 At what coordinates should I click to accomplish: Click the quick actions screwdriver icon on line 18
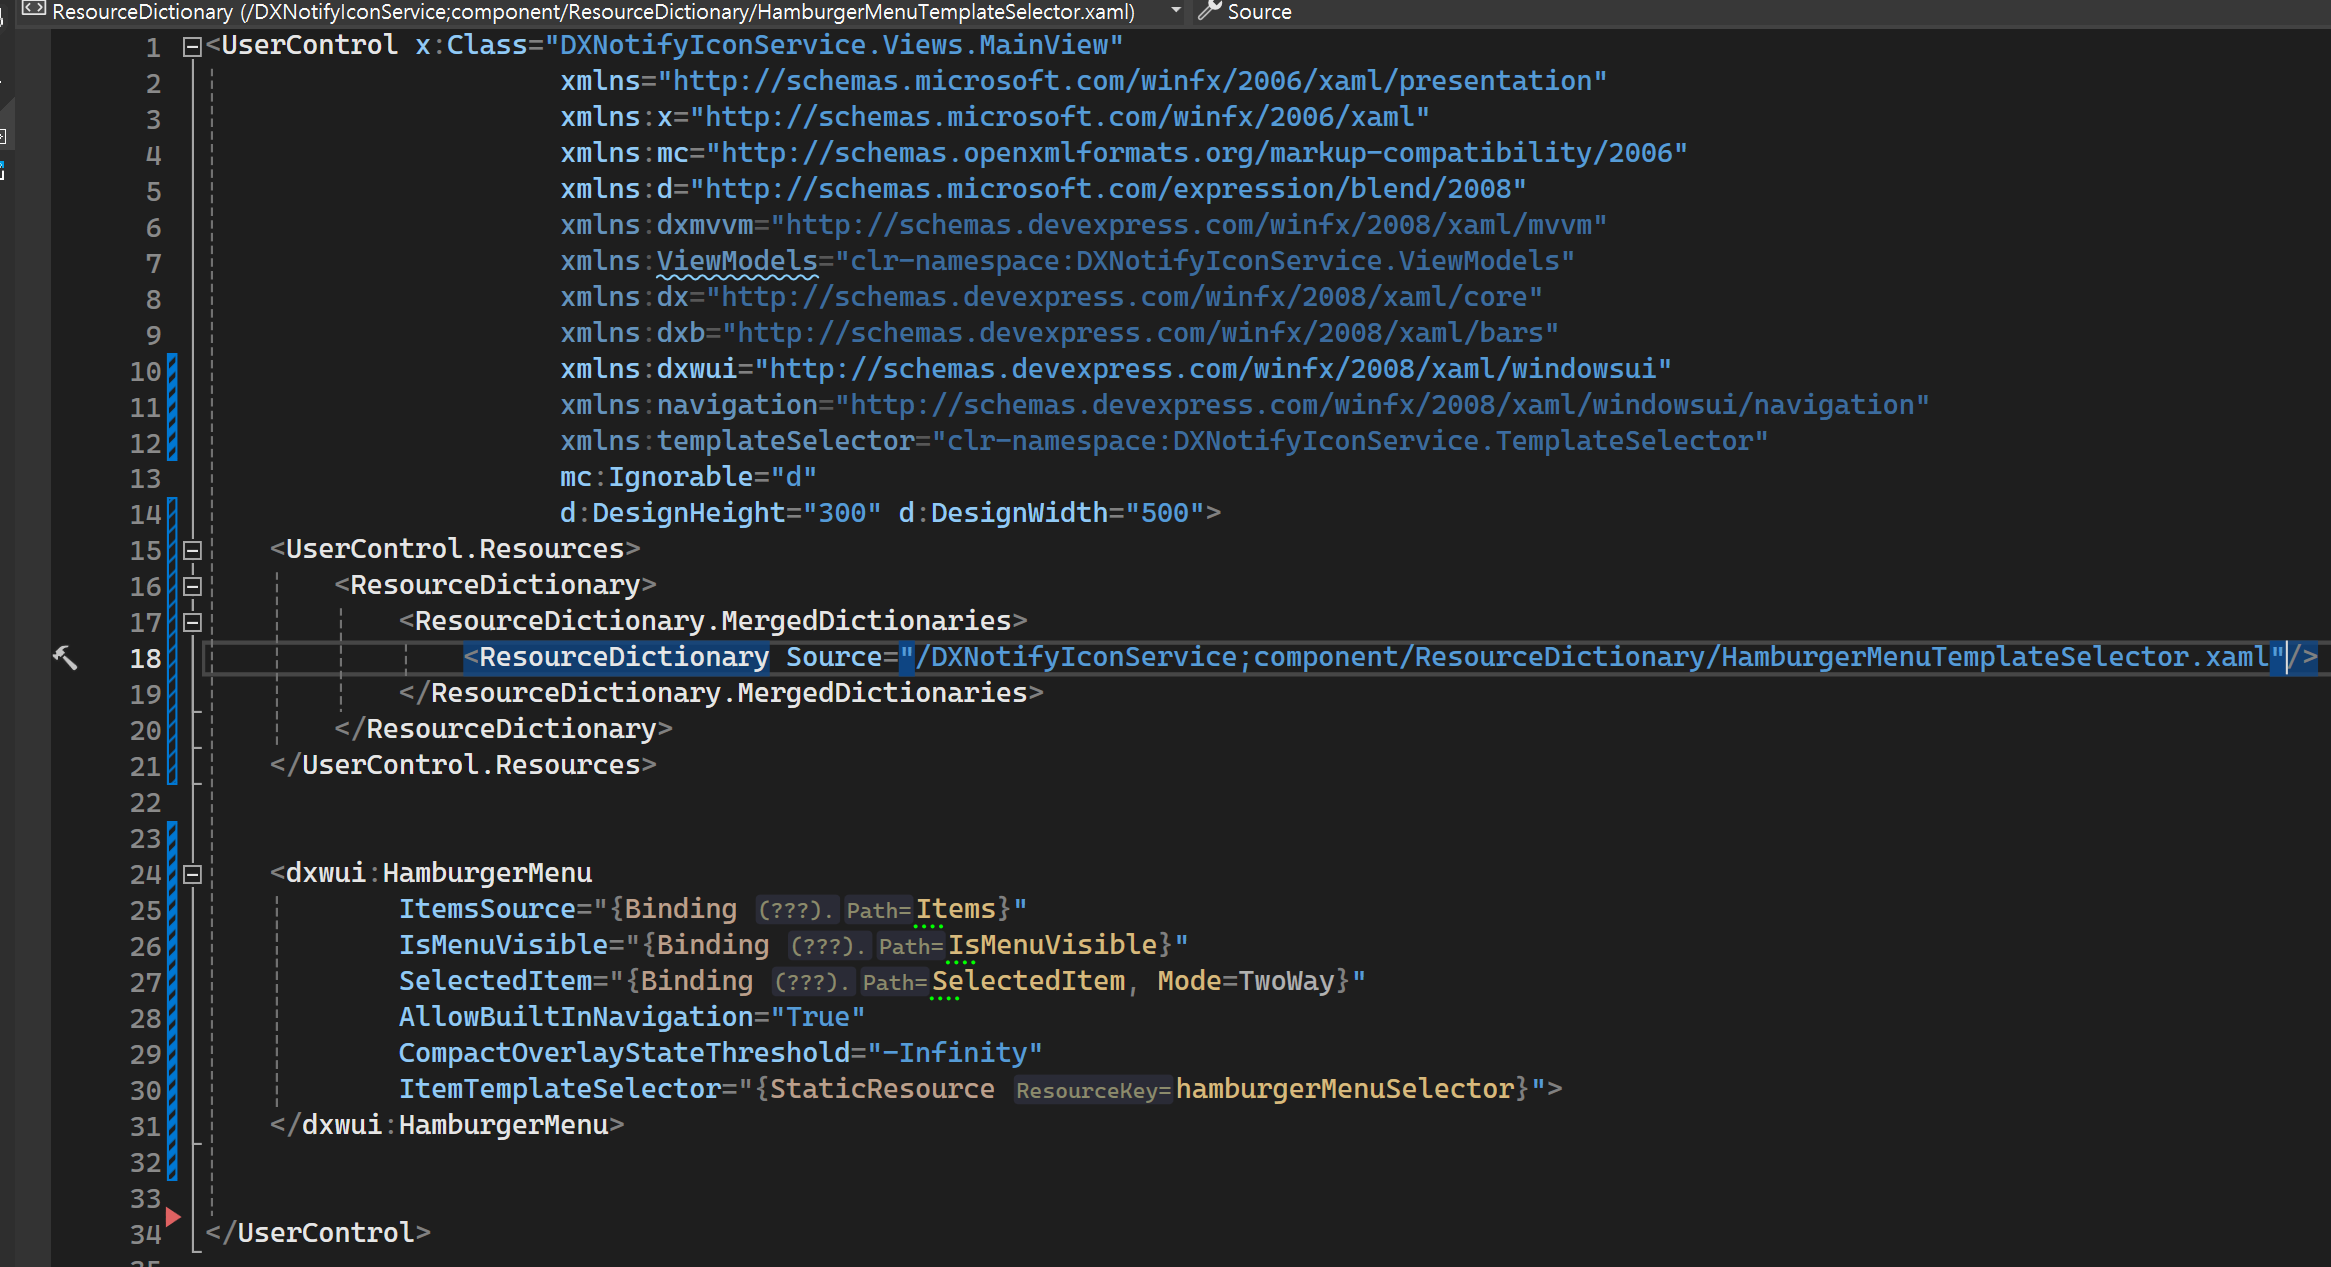tap(65, 657)
